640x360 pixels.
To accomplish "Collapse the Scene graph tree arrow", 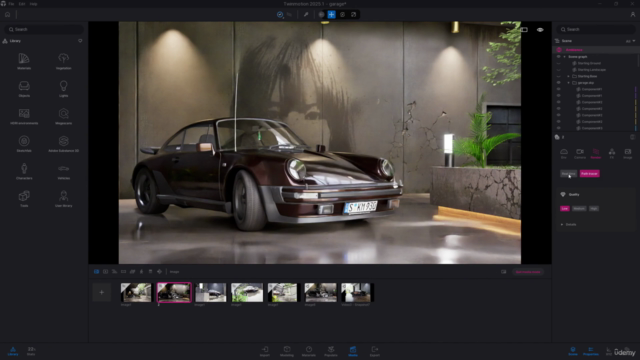I will (x=564, y=57).
